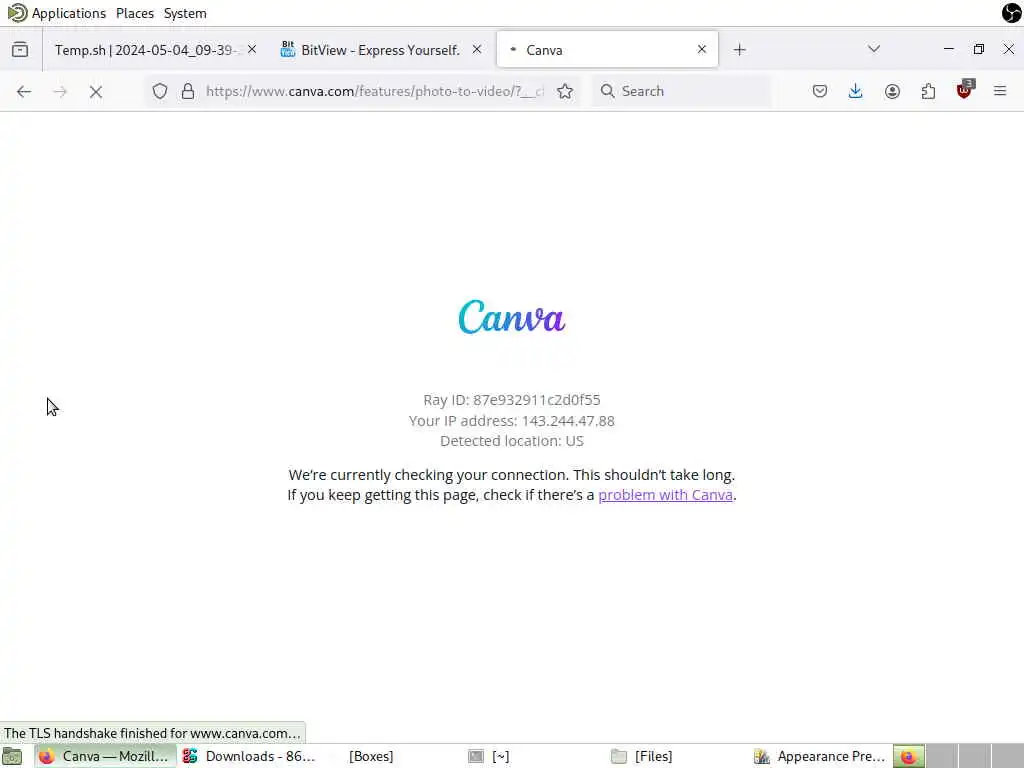Click the OBS icon in the top panel

(1012, 12)
